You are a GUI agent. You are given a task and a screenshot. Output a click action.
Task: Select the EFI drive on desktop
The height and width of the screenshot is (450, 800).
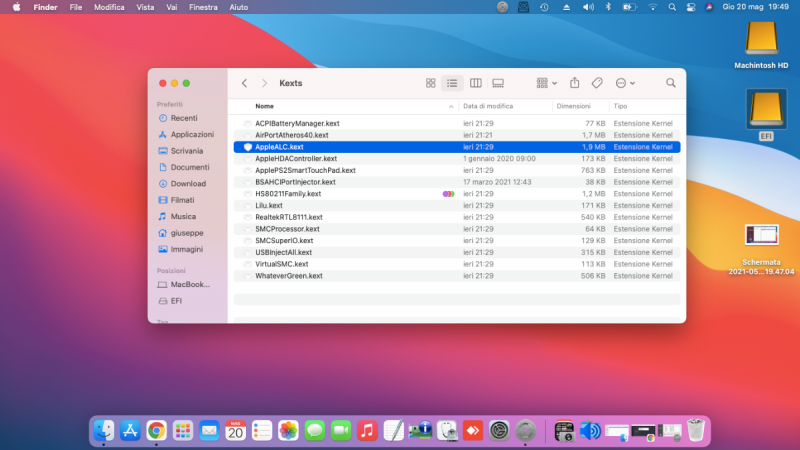(x=767, y=110)
